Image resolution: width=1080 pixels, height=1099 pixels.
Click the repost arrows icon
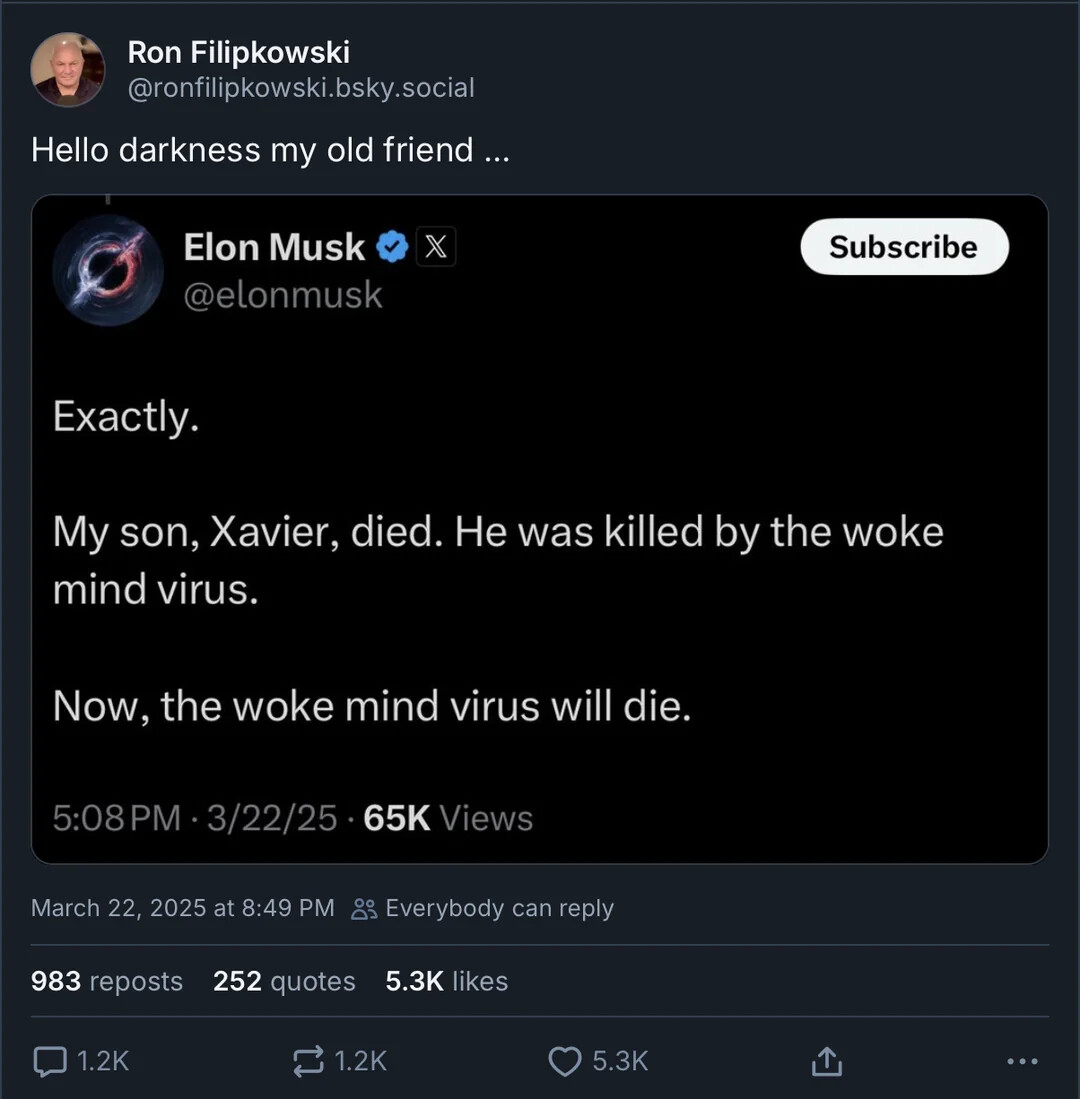[308, 1061]
